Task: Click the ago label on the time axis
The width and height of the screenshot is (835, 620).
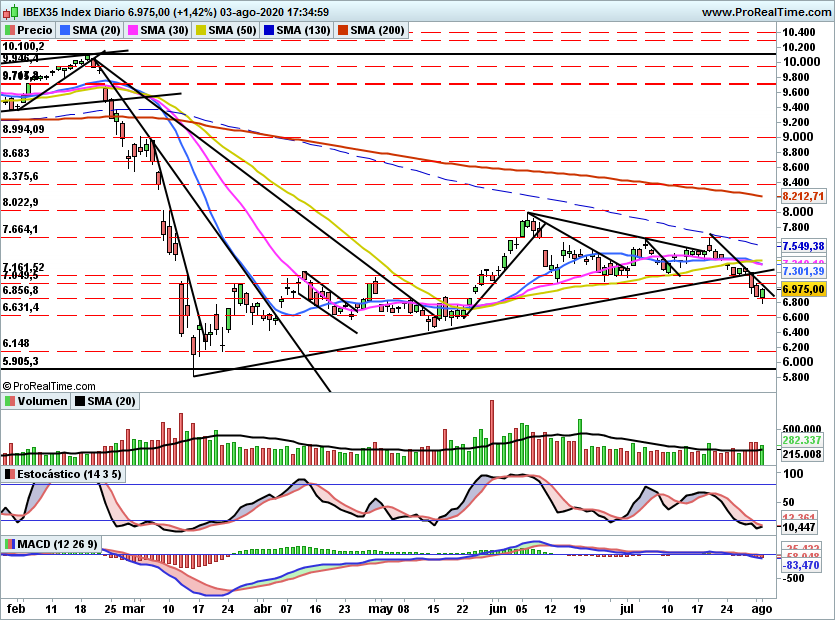Action: pos(761,607)
